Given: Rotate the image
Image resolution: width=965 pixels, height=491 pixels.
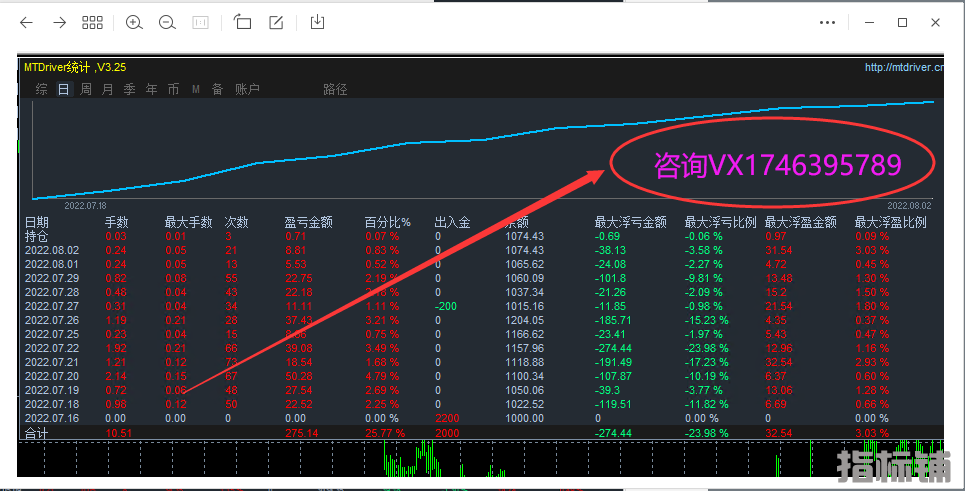Looking at the screenshot, I should 243,22.
